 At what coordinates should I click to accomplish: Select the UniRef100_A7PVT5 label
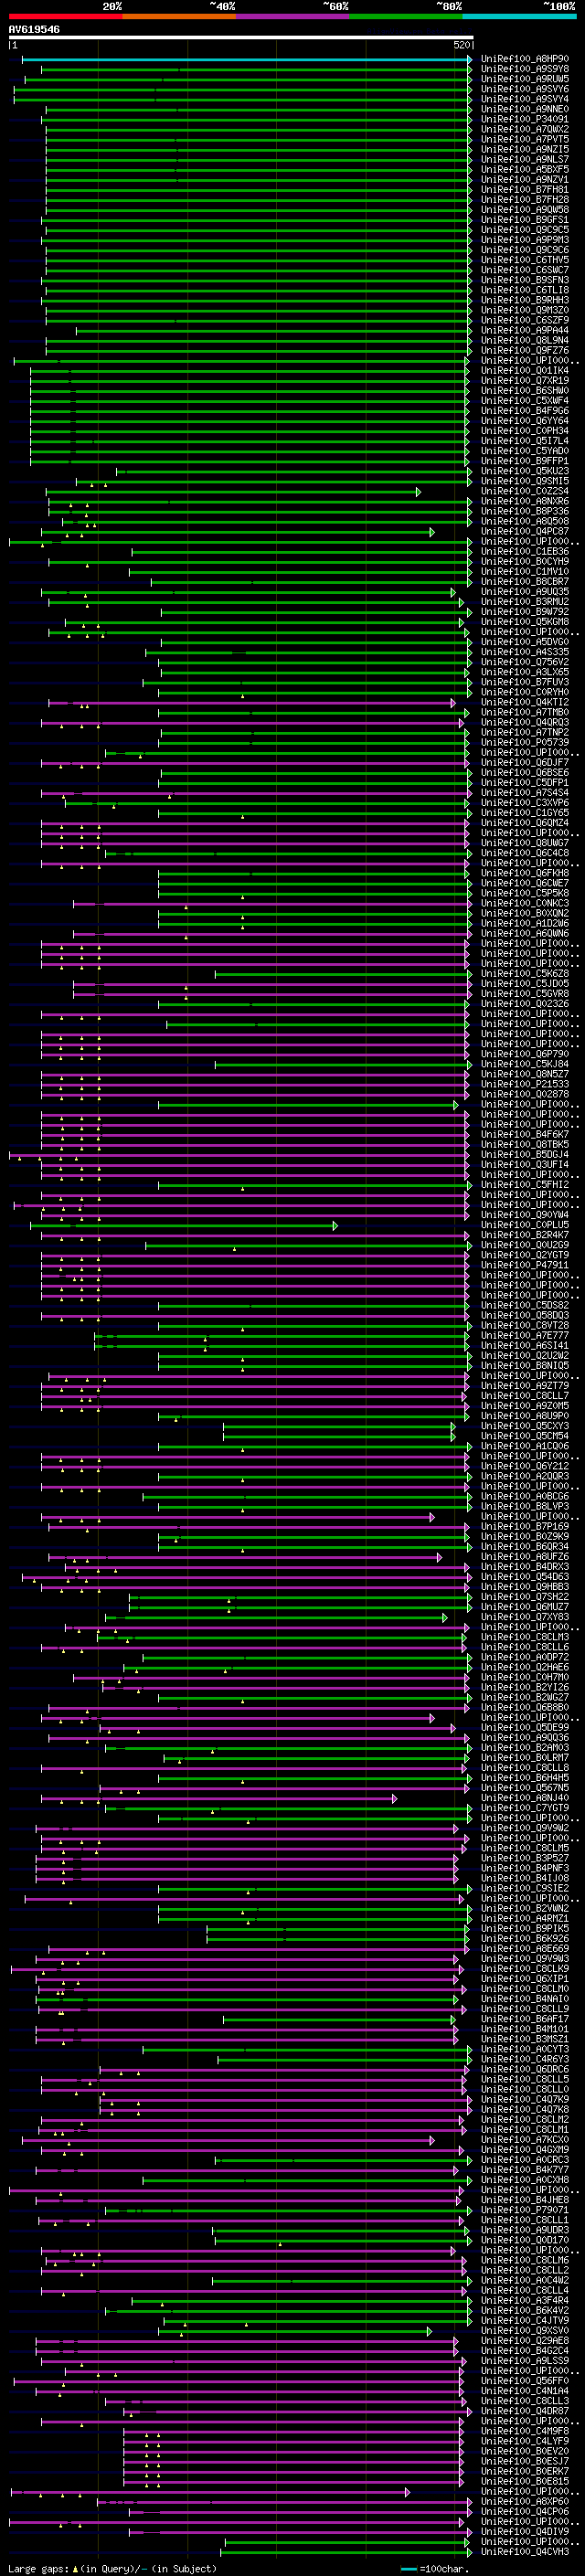[x=525, y=139]
